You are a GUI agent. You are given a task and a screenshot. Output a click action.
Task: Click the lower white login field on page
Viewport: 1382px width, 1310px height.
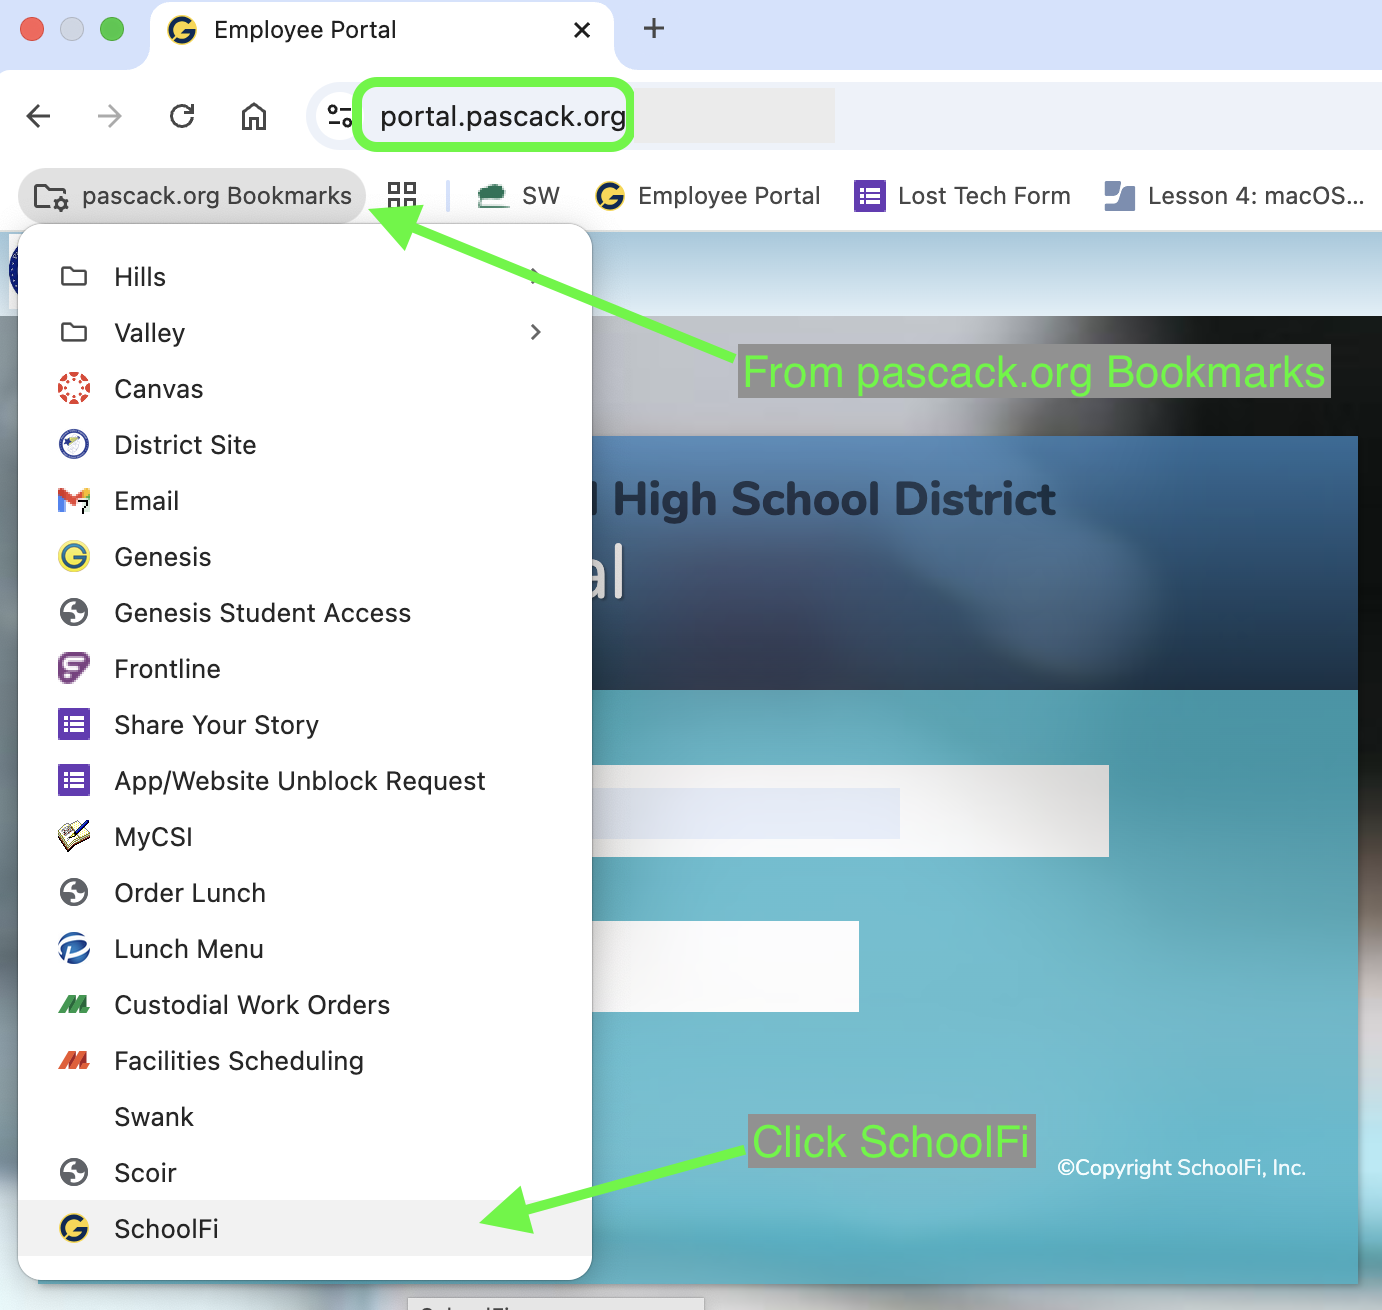coord(725,966)
